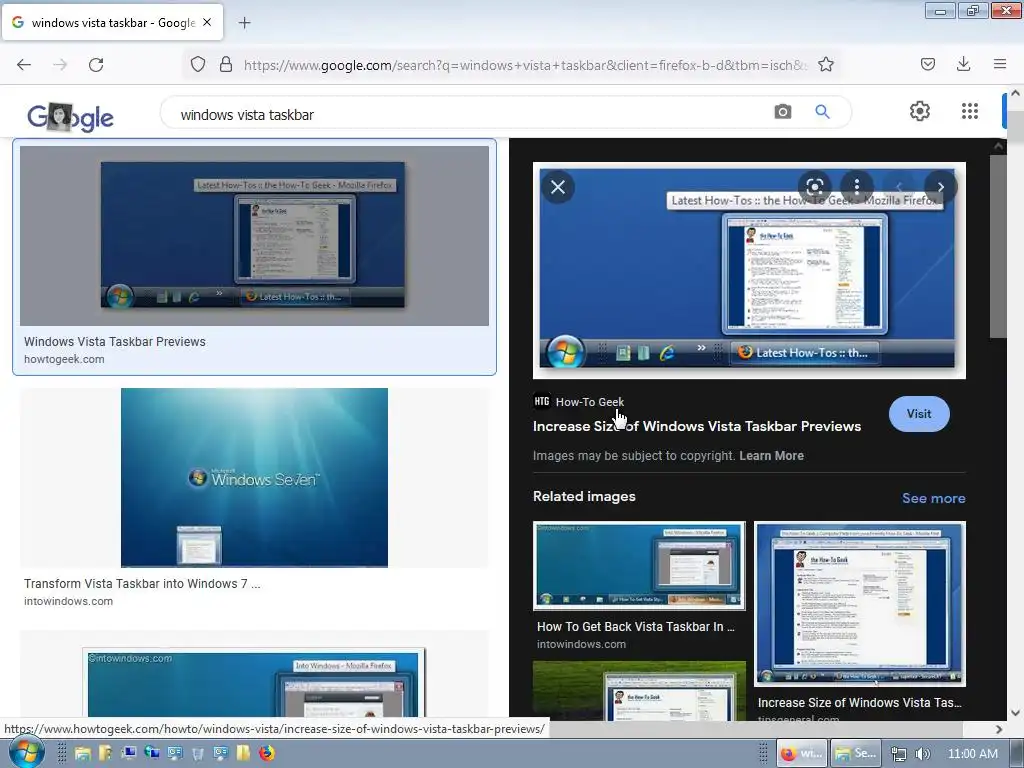The height and width of the screenshot is (768, 1024).
Task: Click the Google doodle logo
Action: [70, 117]
